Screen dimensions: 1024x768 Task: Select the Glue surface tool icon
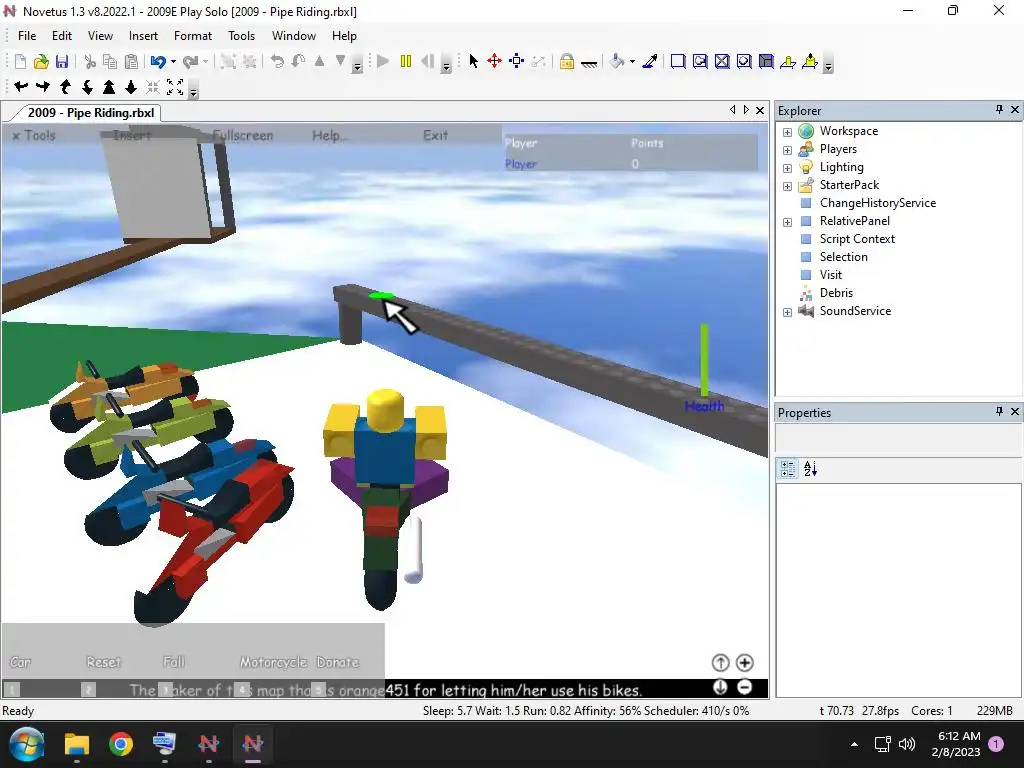tap(700, 61)
